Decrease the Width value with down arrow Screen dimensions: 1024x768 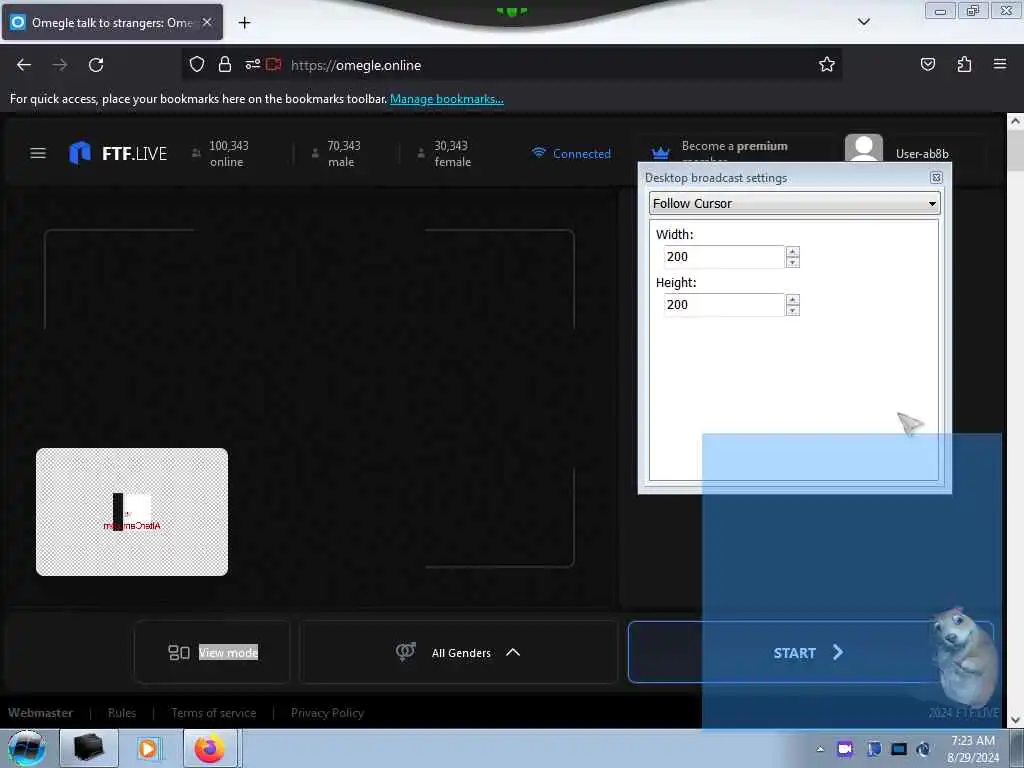(792, 262)
